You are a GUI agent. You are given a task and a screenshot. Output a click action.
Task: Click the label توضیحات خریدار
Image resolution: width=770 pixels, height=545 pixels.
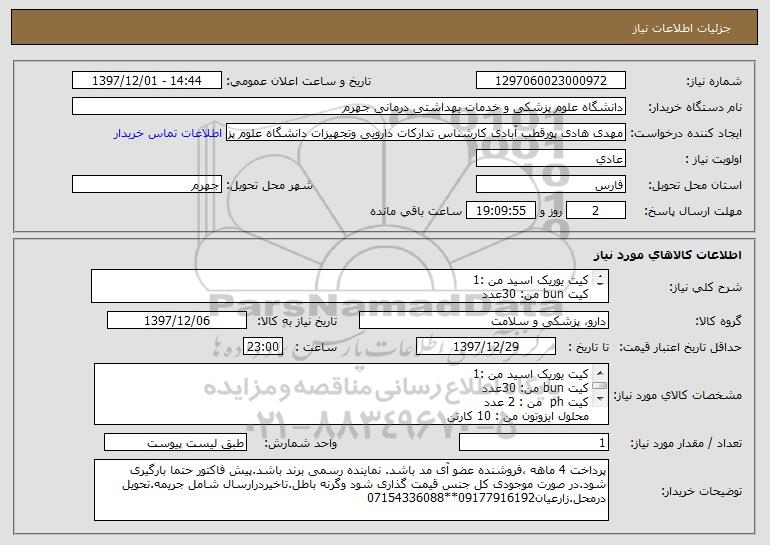click(x=701, y=491)
